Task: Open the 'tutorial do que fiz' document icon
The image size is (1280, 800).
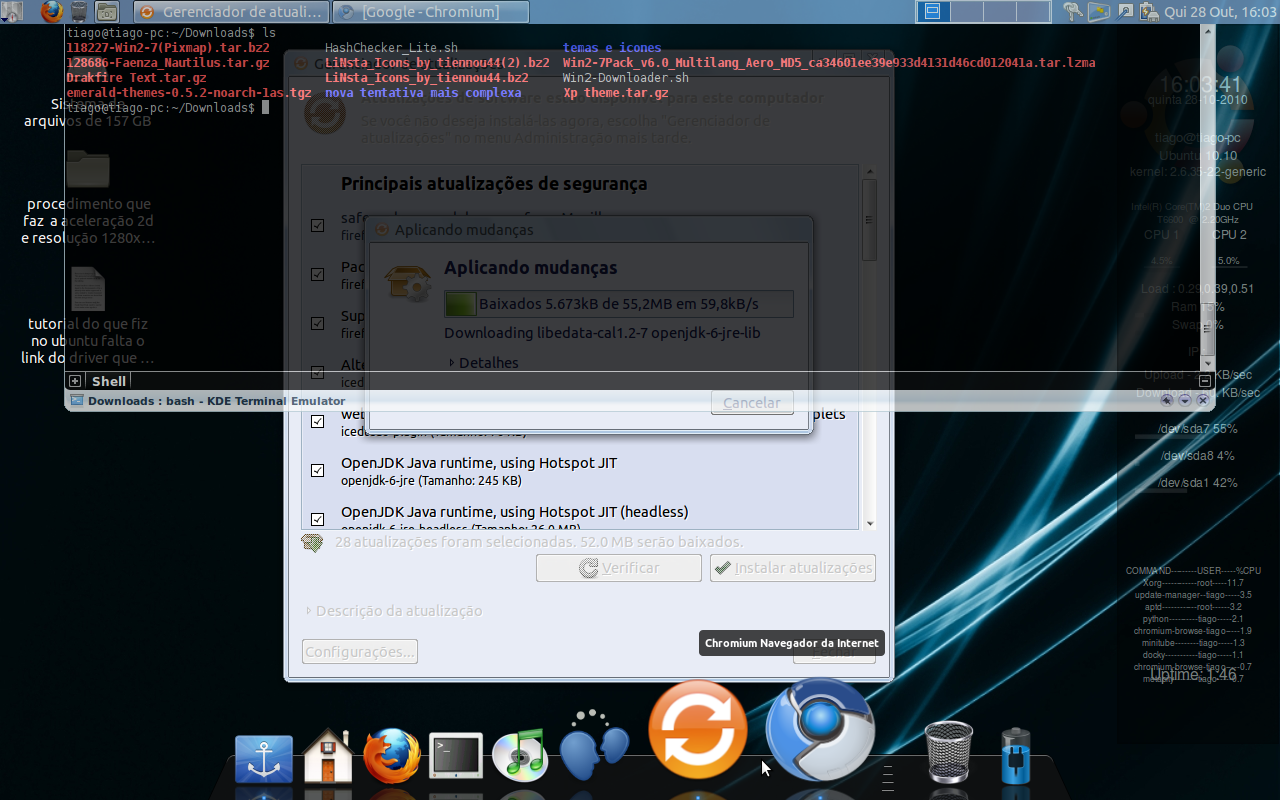Action: [x=87, y=288]
